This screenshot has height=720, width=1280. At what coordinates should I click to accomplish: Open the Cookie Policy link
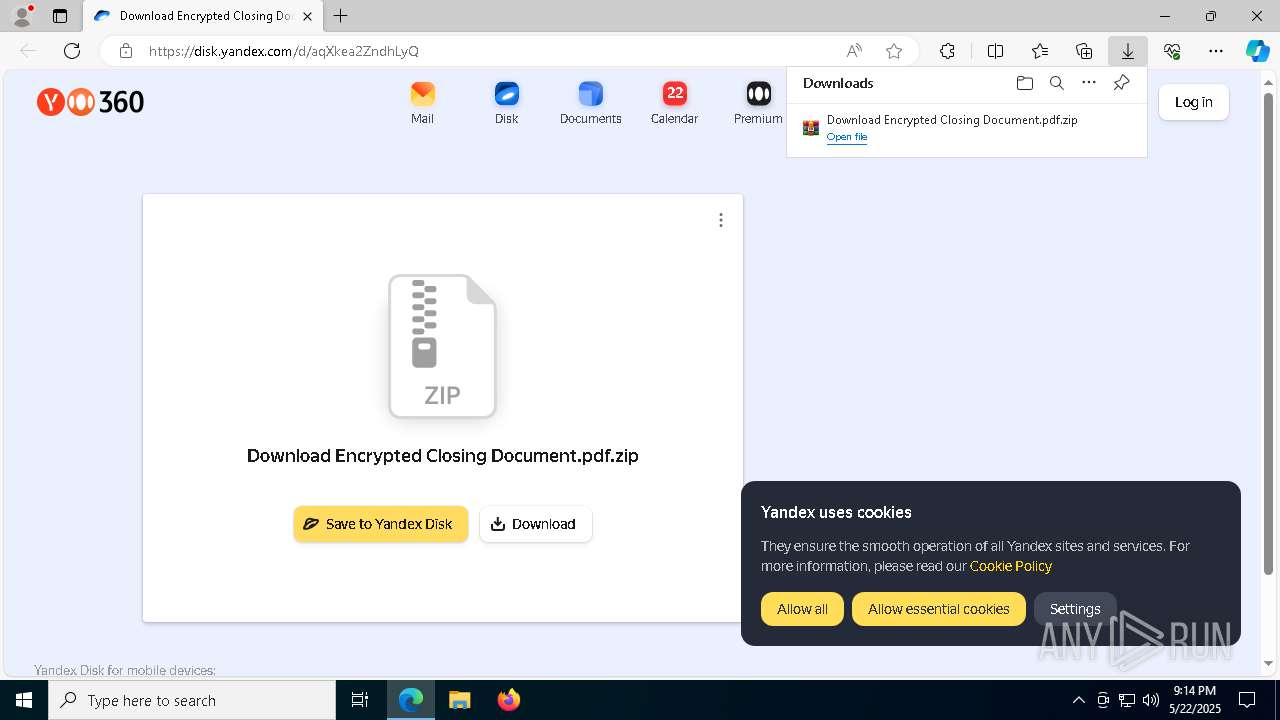click(x=1010, y=566)
